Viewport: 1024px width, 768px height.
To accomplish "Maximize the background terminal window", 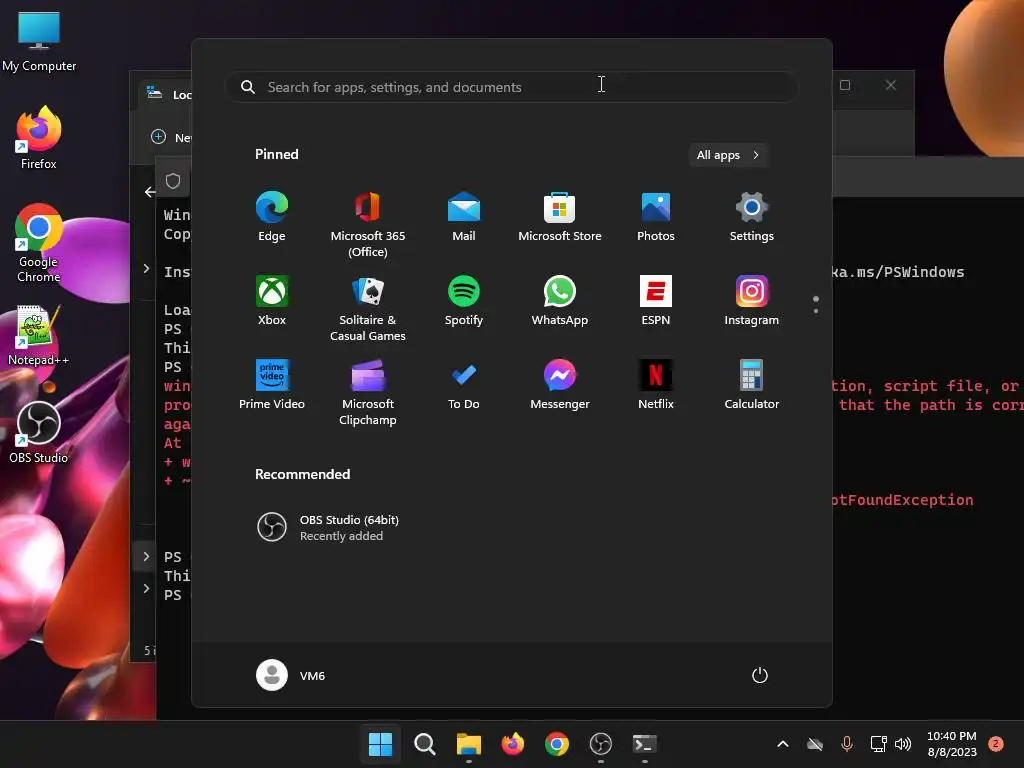I will 845,85.
